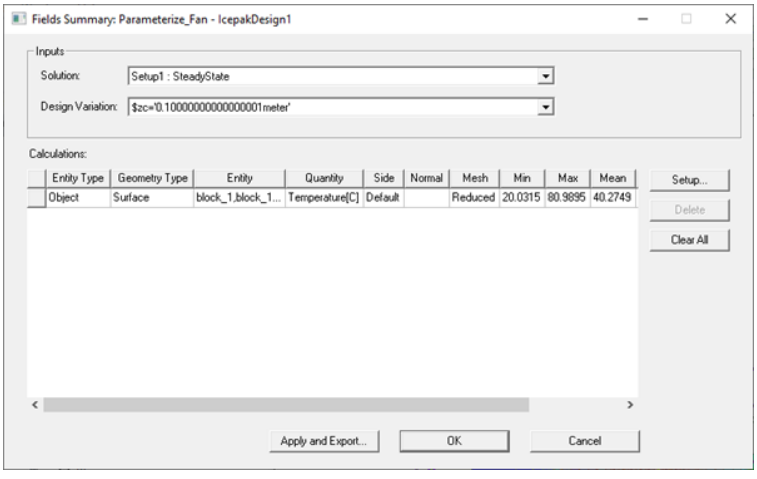Viewport: 757px width, 479px height.
Task: Click the block_1,block_1... entity cell
Action: click(239, 198)
